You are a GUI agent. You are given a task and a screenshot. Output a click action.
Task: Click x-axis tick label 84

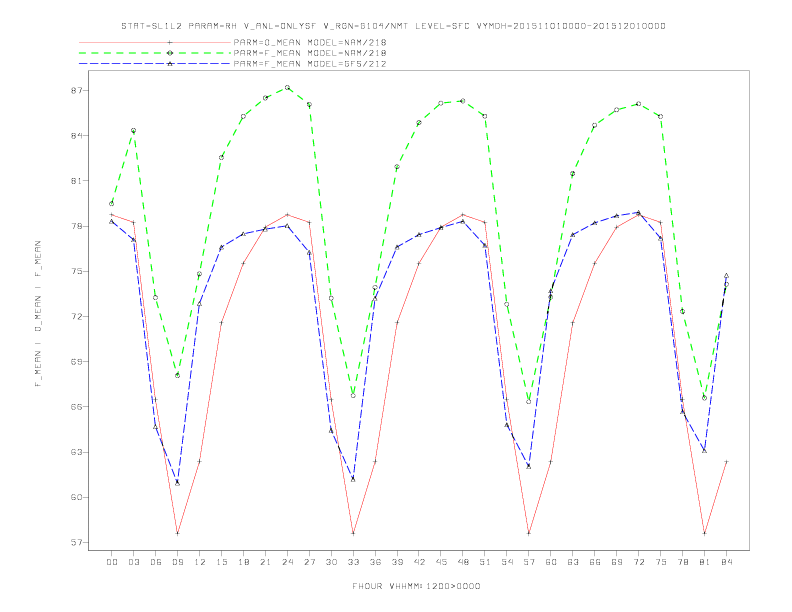726,562
